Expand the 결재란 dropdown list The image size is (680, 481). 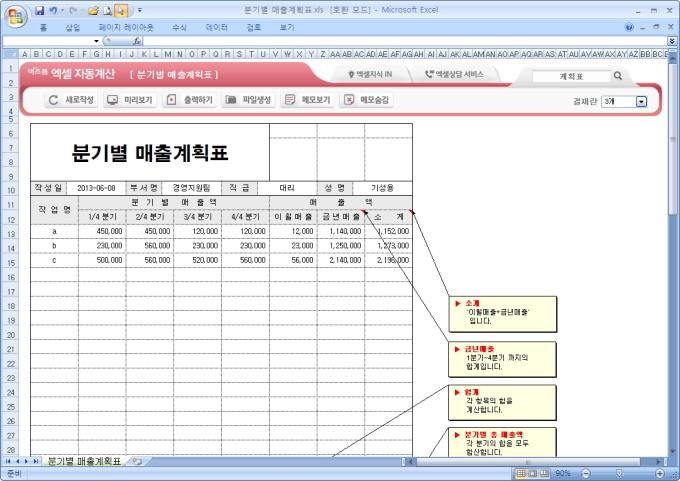pos(641,102)
